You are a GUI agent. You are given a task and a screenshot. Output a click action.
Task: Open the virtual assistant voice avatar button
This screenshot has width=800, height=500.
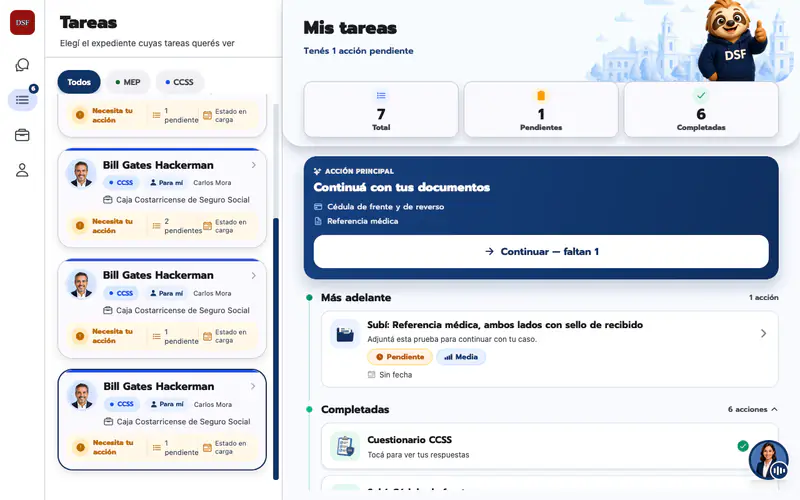pyautogui.click(x=768, y=460)
